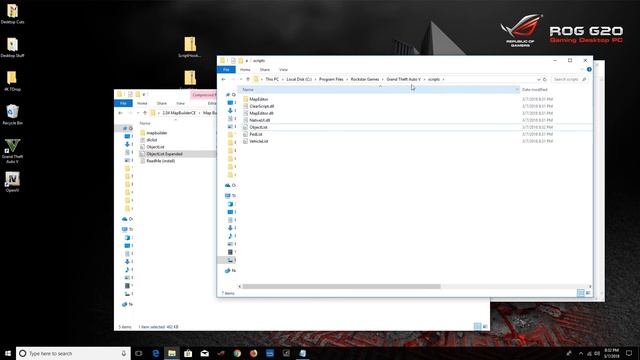Open ScriptHook zip folder on desktop
This screenshot has height=360, width=640.
(x=190, y=47)
